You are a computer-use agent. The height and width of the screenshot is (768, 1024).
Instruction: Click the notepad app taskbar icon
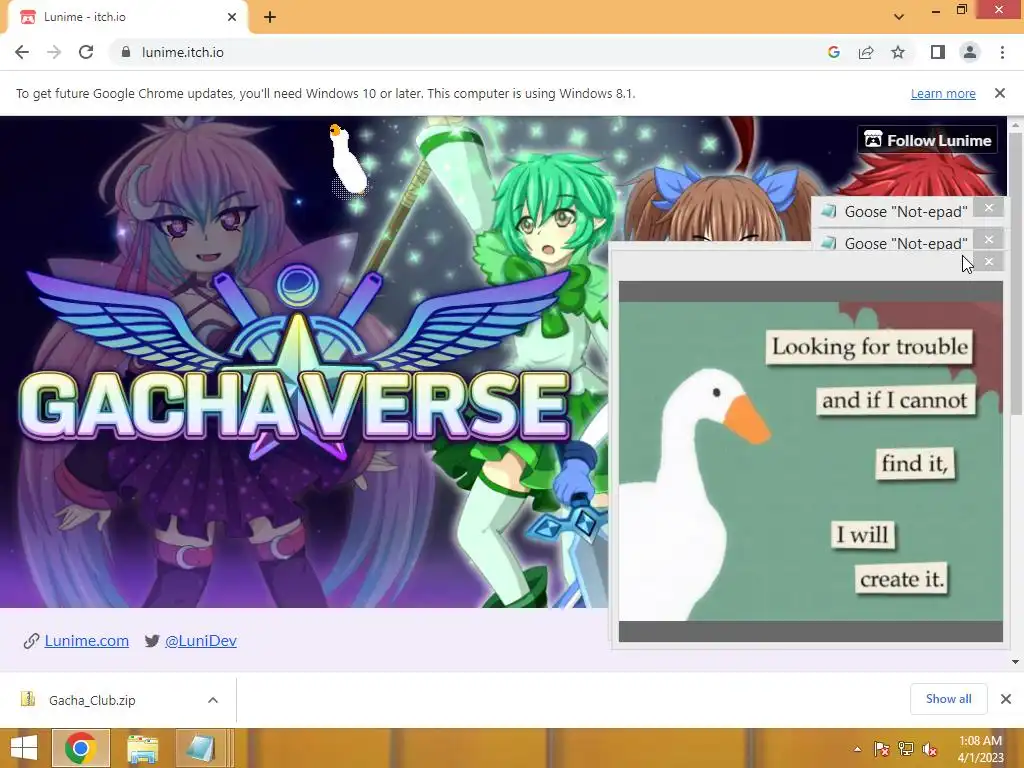pyautogui.click(x=202, y=748)
